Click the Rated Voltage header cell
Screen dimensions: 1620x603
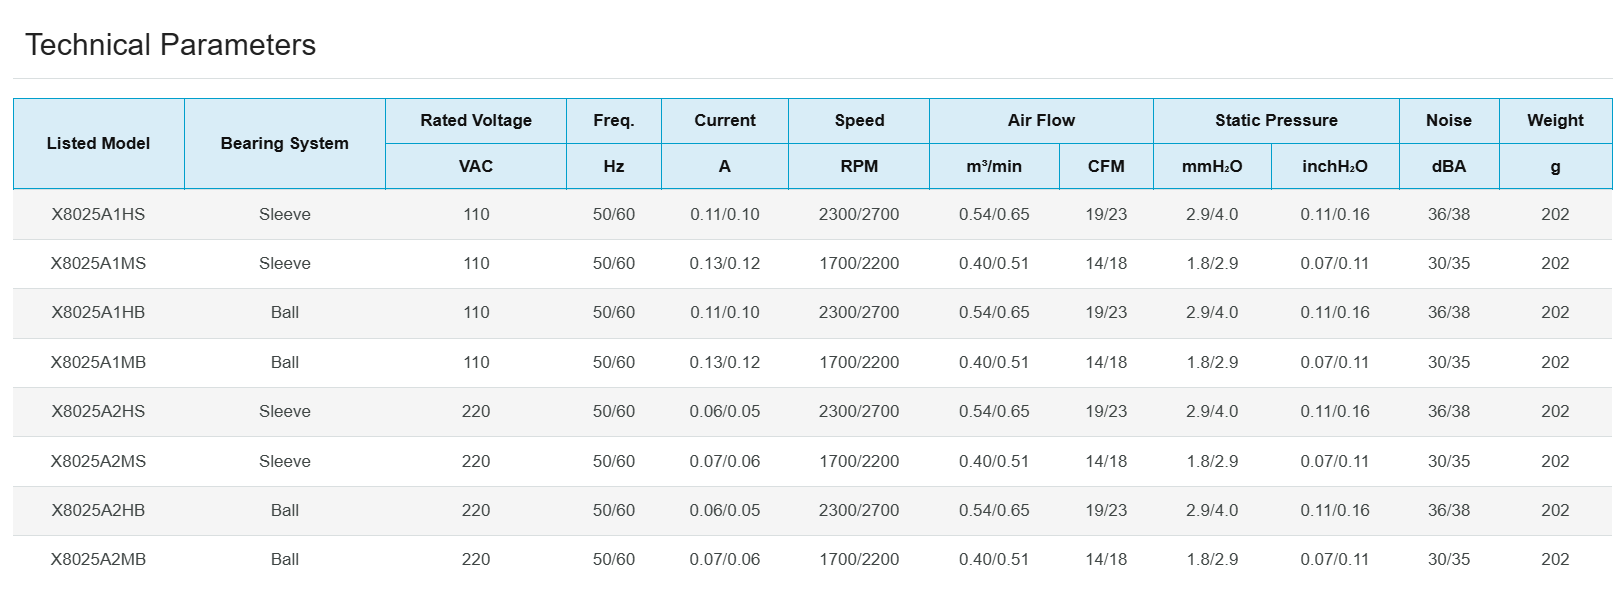(475, 120)
